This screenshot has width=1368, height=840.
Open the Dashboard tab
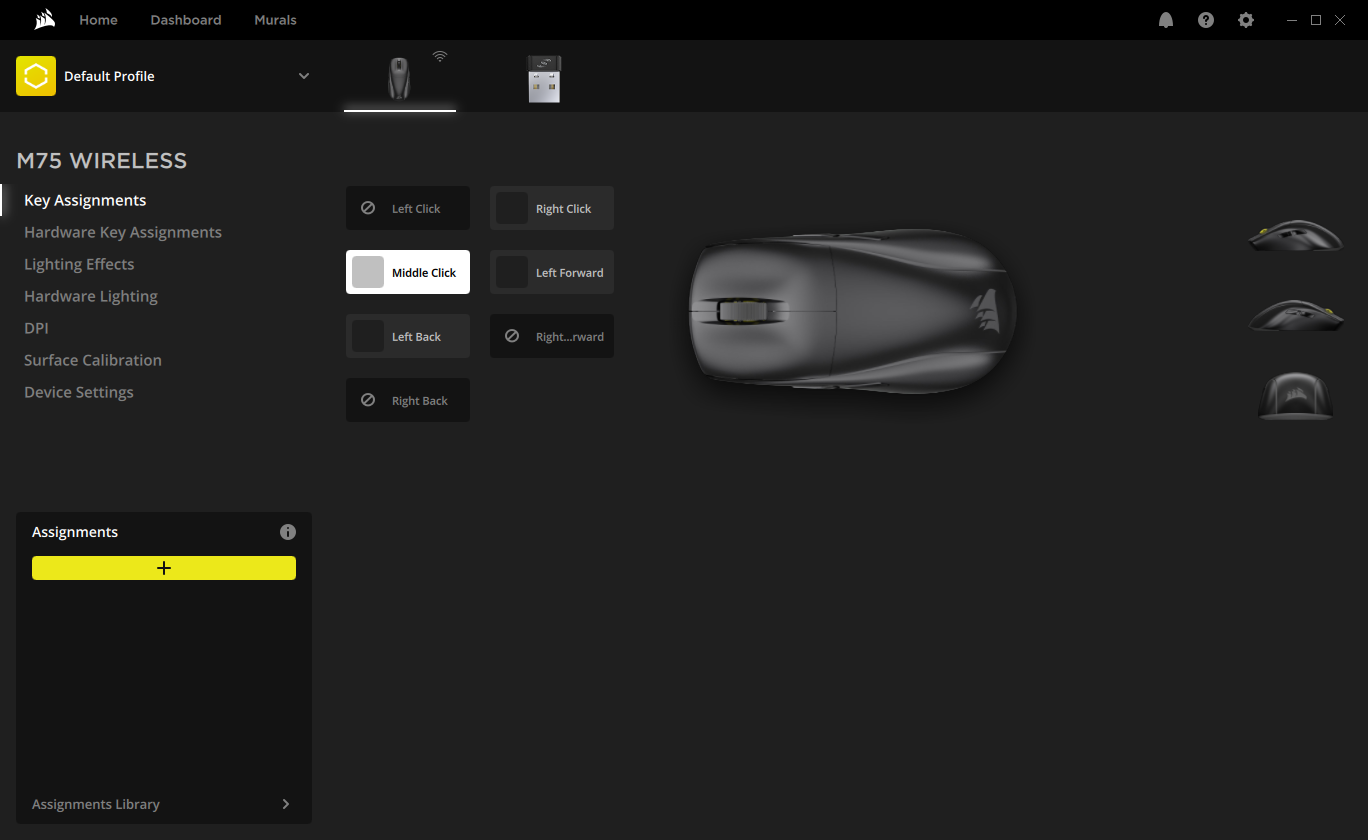pyautogui.click(x=186, y=20)
